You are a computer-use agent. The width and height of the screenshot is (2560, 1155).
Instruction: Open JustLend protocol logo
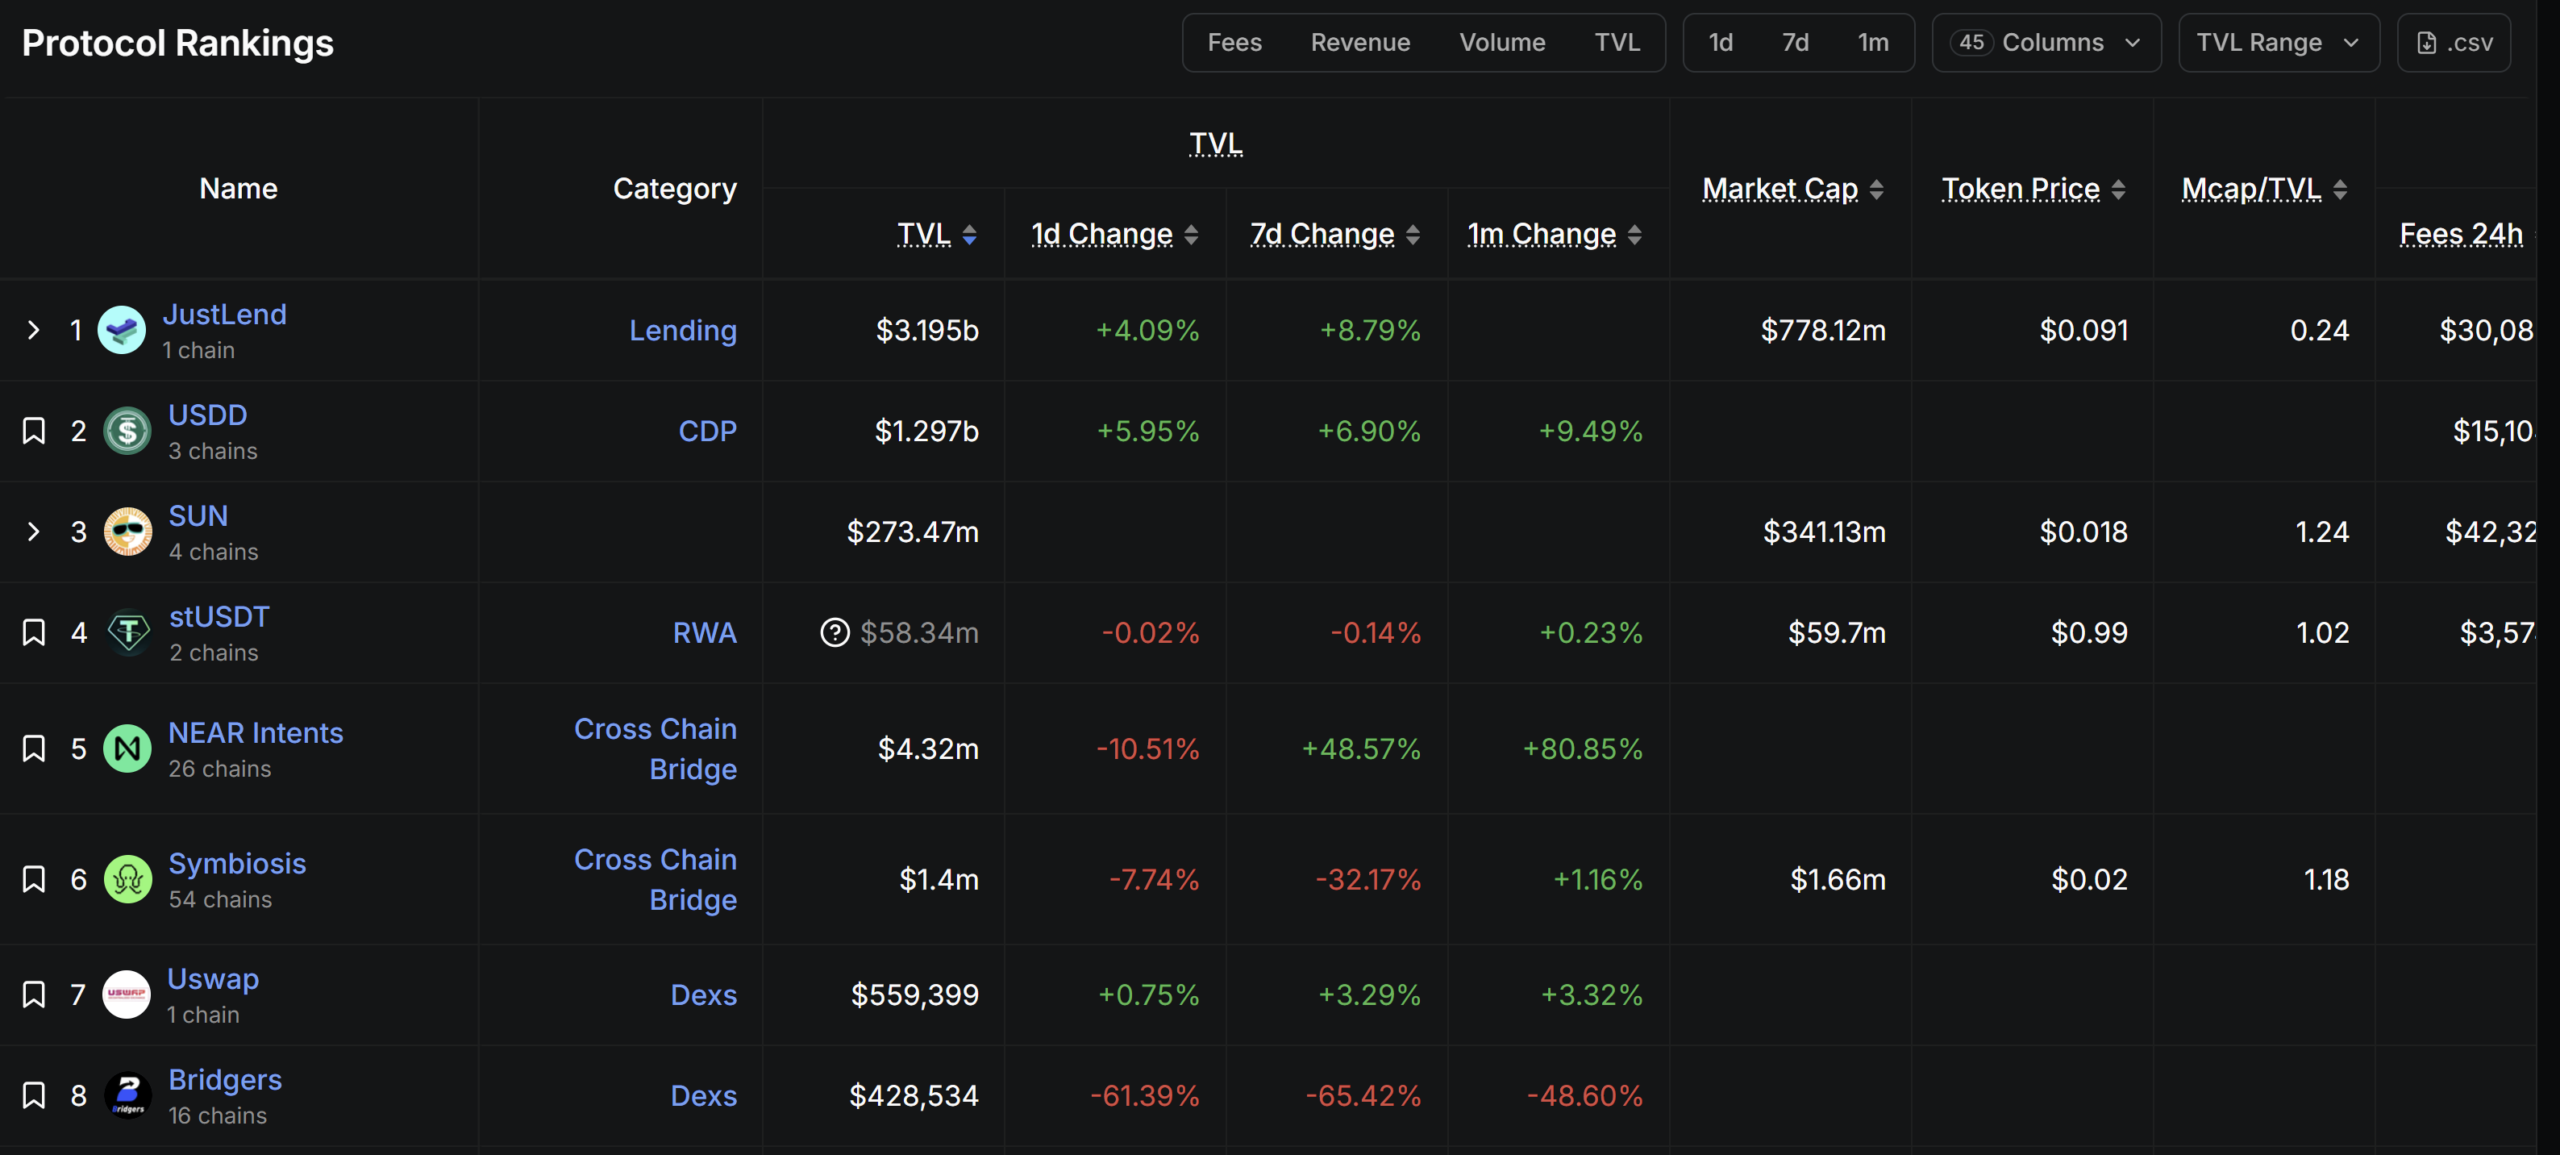click(x=122, y=330)
